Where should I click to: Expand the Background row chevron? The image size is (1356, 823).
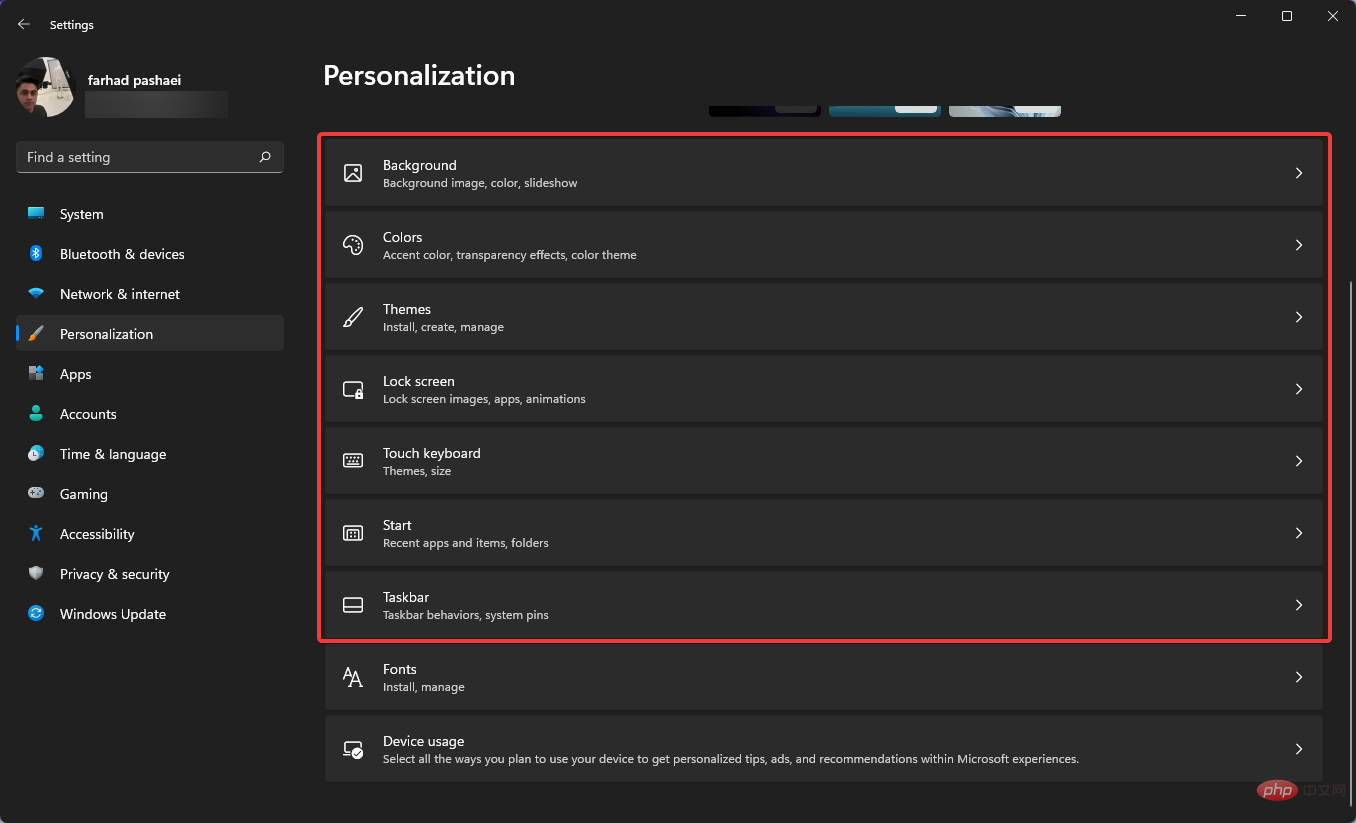point(1299,173)
